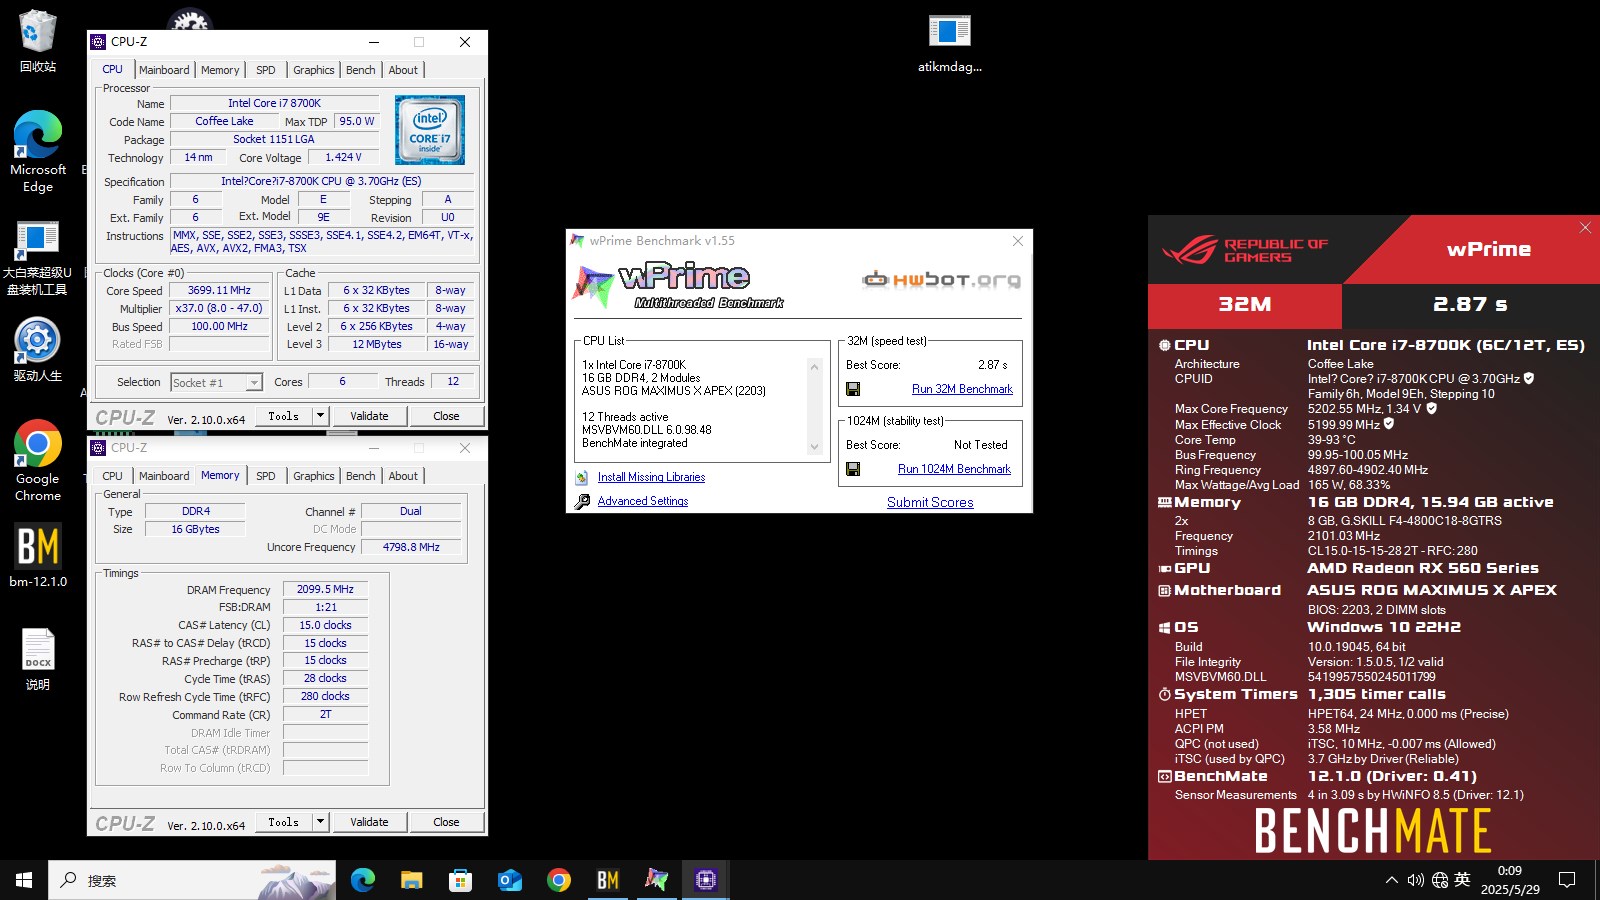1600x900 pixels.
Task: Click the DRAM Frequency value 2099.5 MHz
Action: (325, 589)
